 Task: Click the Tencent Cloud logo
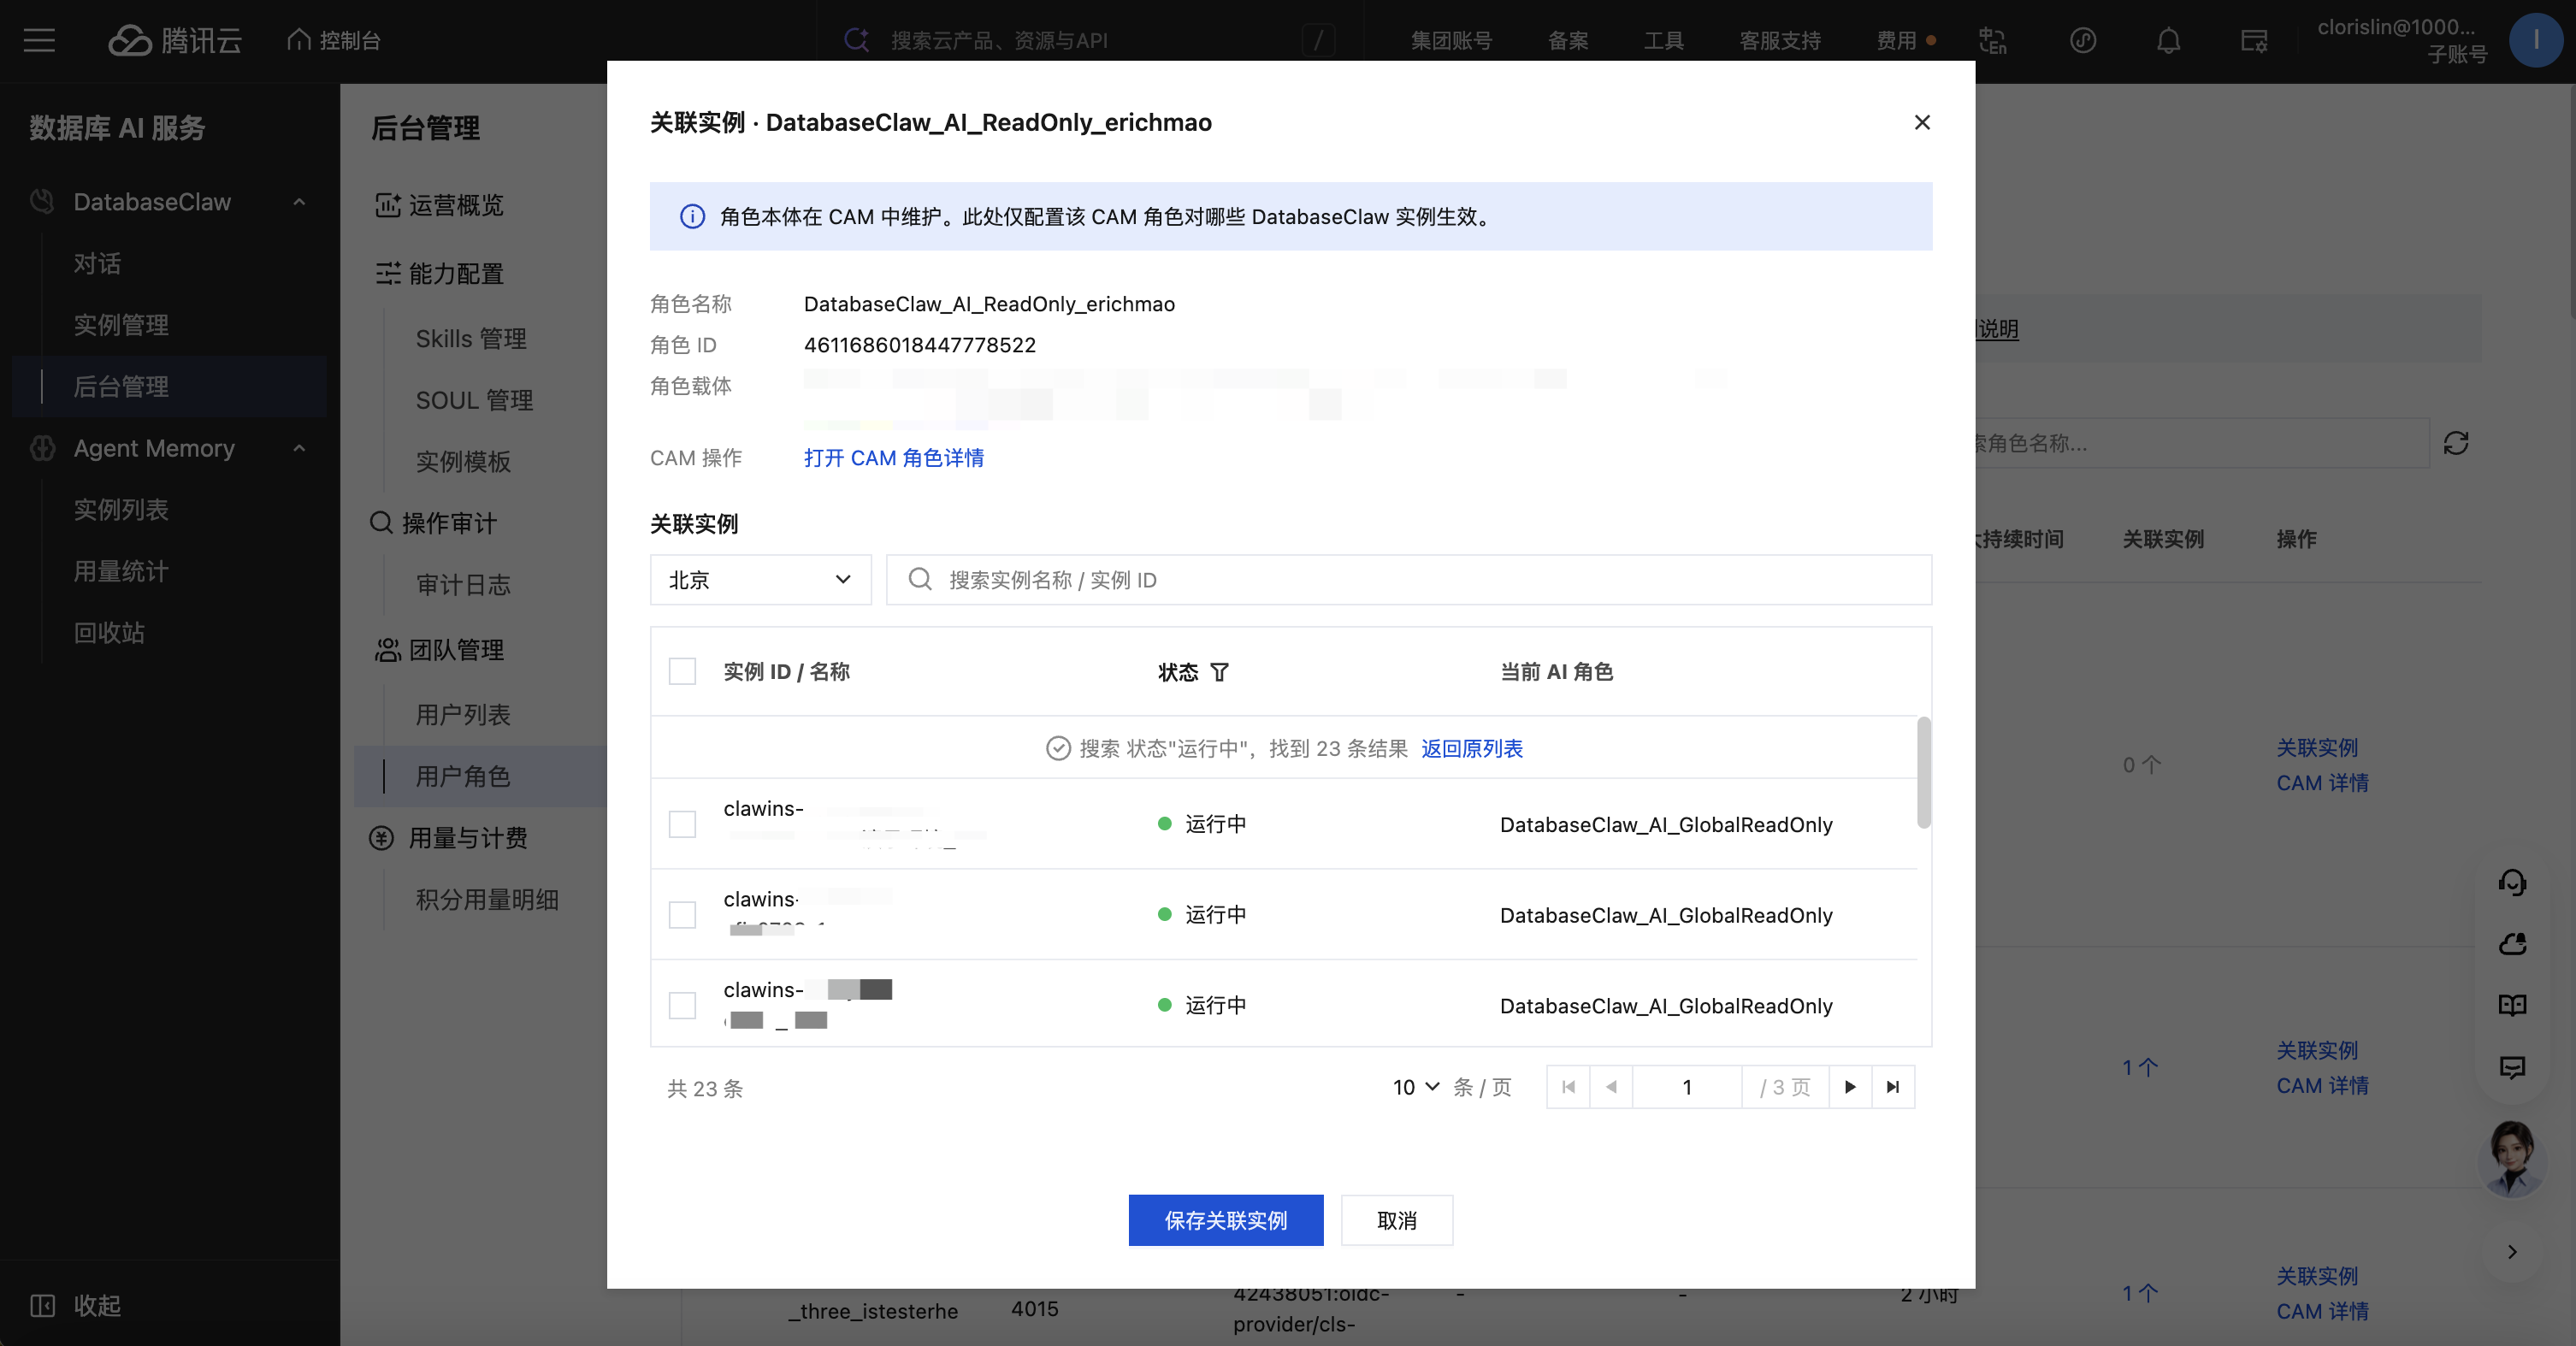(x=175, y=40)
